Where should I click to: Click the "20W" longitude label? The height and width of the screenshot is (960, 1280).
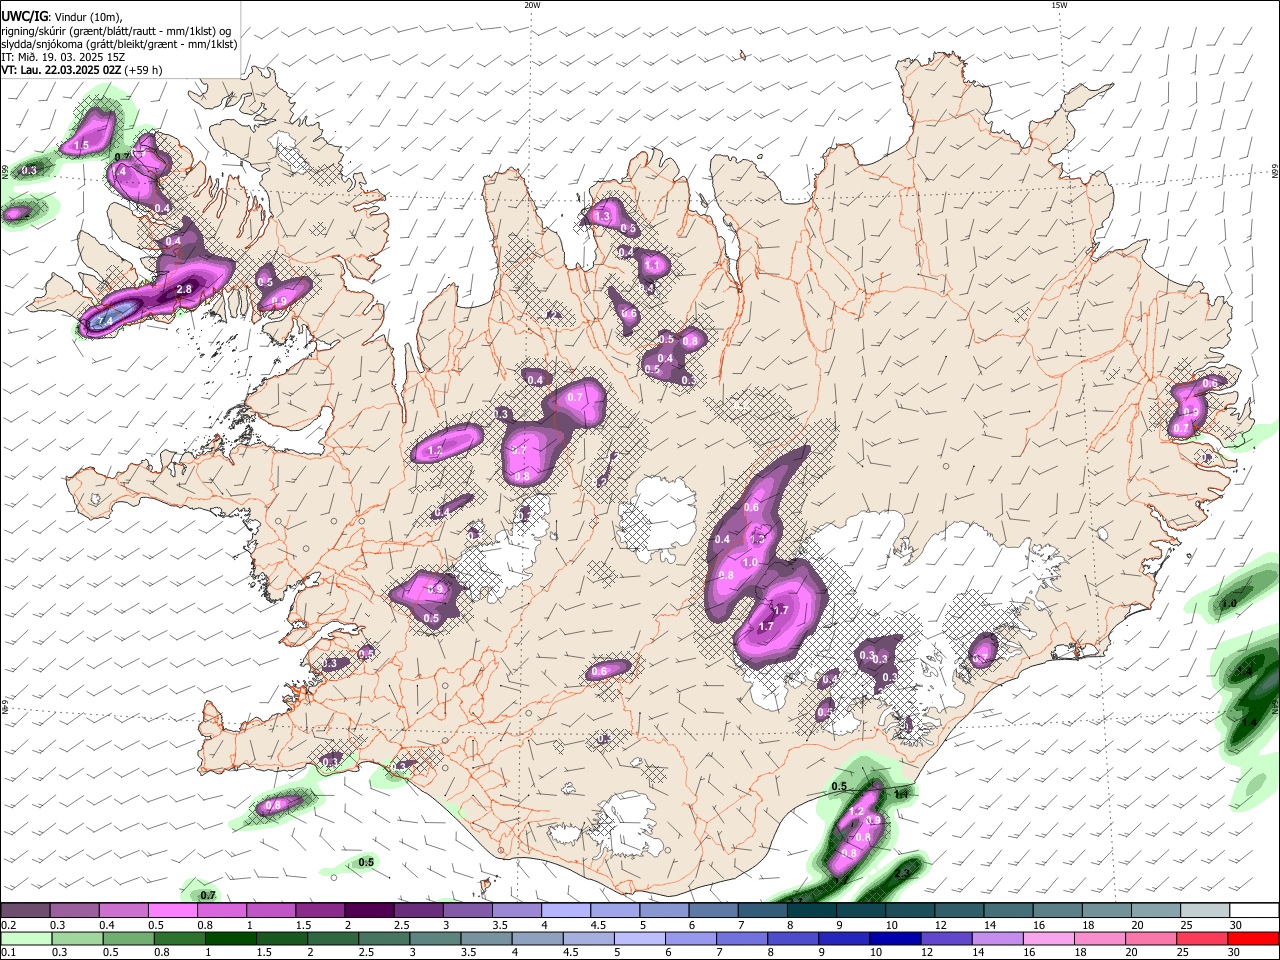click(532, 5)
